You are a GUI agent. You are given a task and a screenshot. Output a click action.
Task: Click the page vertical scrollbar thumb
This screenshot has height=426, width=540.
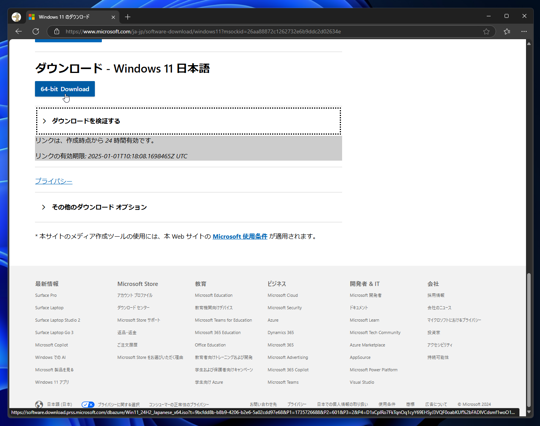529,339
